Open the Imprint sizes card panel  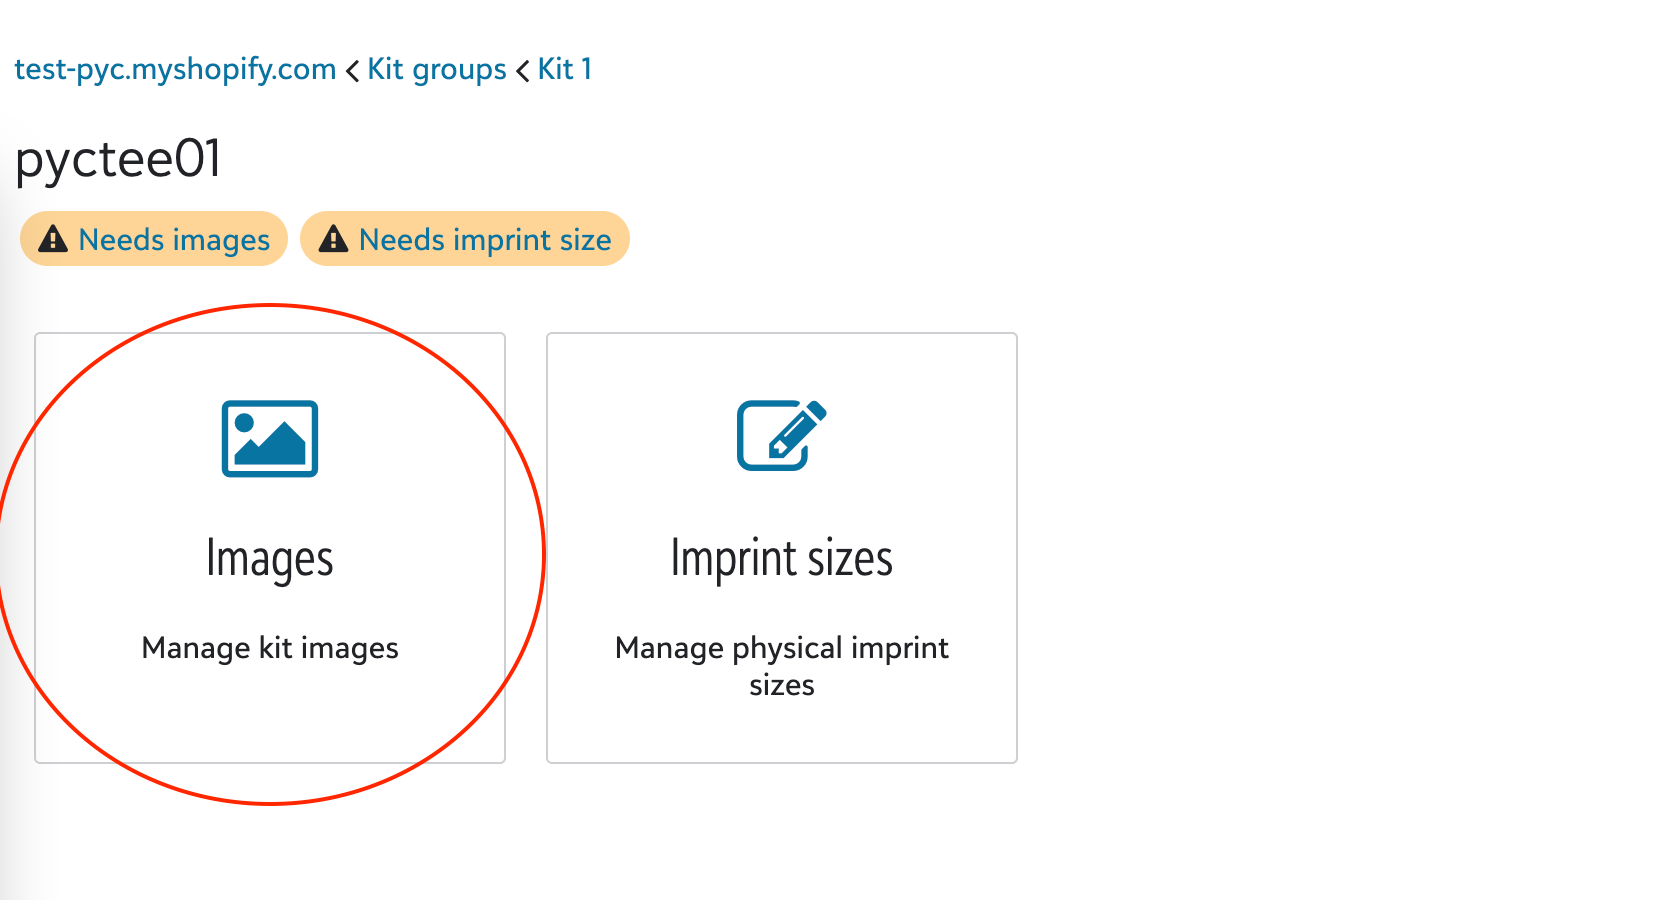[x=782, y=548]
